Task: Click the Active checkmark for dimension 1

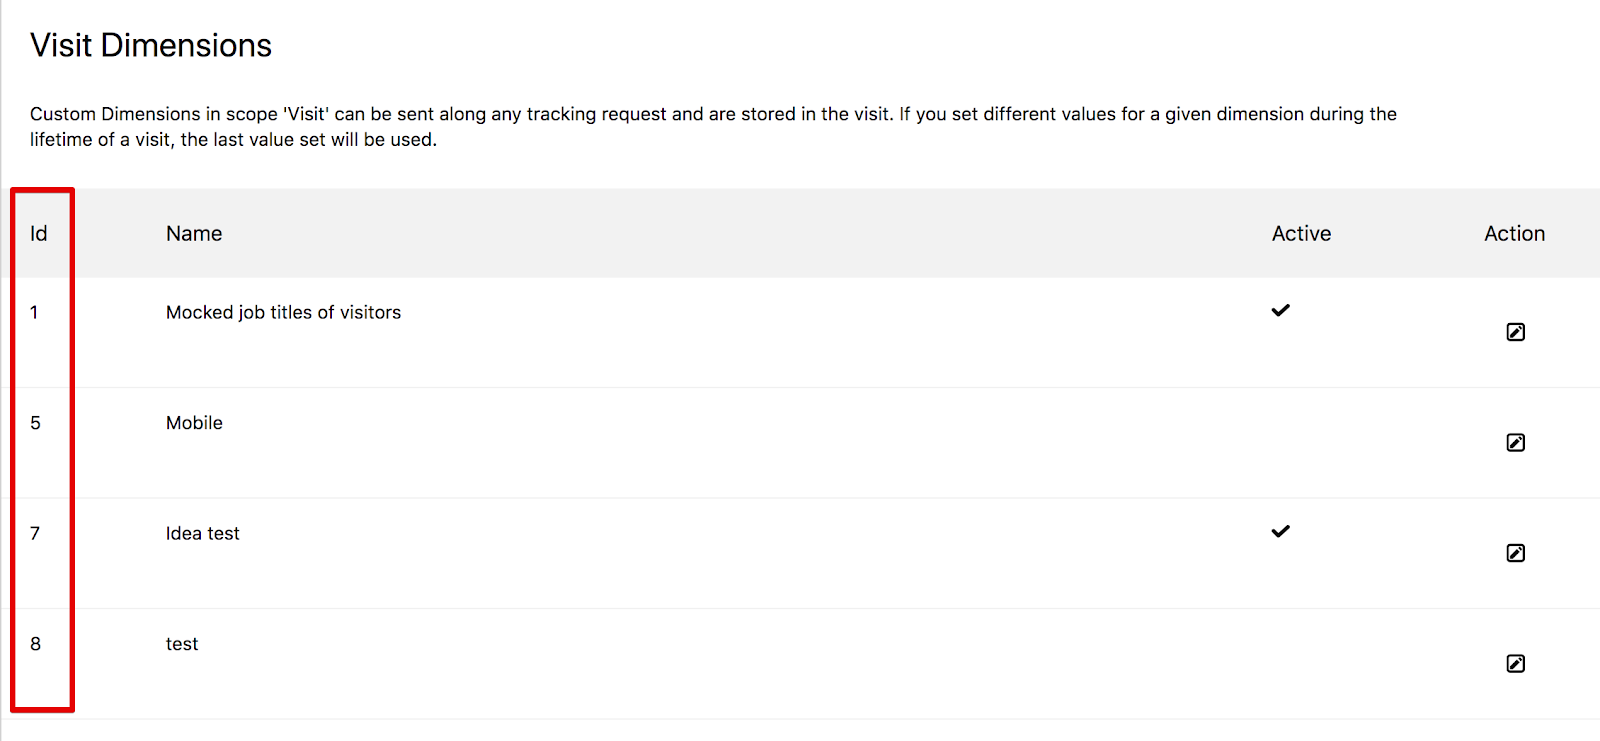Action: [x=1280, y=310]
